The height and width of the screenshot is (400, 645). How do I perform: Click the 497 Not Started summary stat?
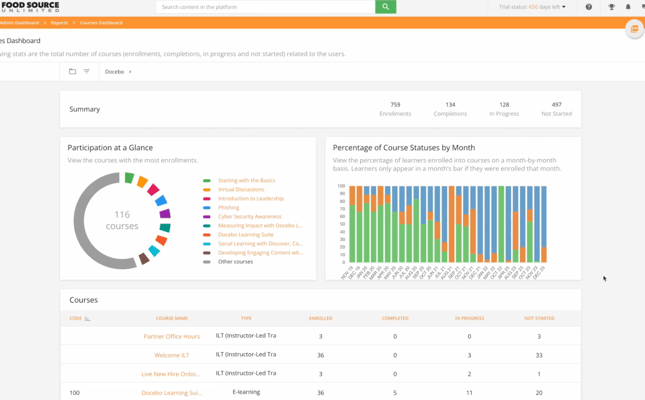[x=557, y=109]
